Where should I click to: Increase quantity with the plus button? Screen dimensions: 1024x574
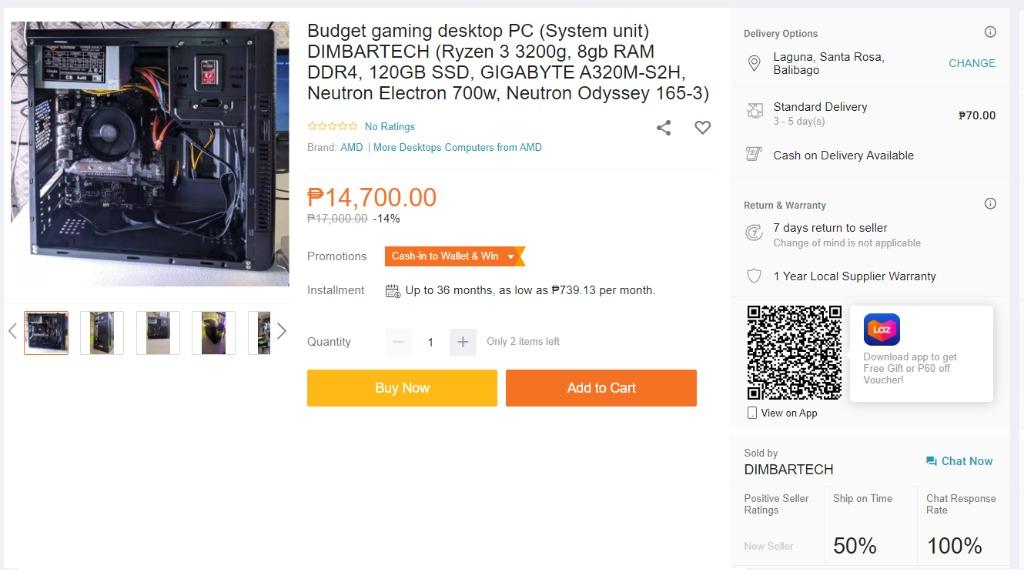pos(462,342)
